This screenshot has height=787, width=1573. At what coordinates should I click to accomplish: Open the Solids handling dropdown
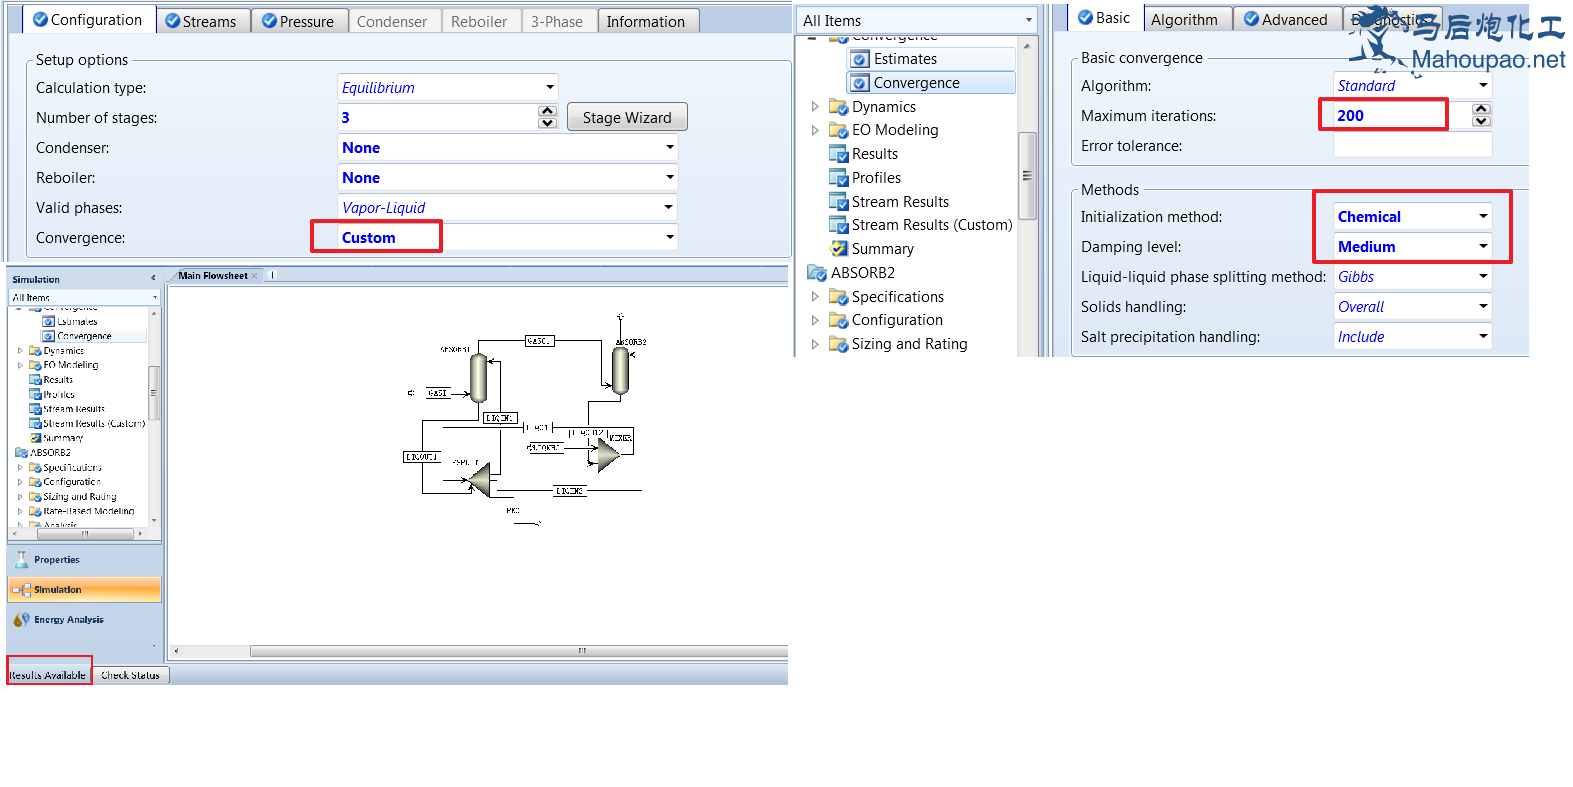(x=1483, y=307)
